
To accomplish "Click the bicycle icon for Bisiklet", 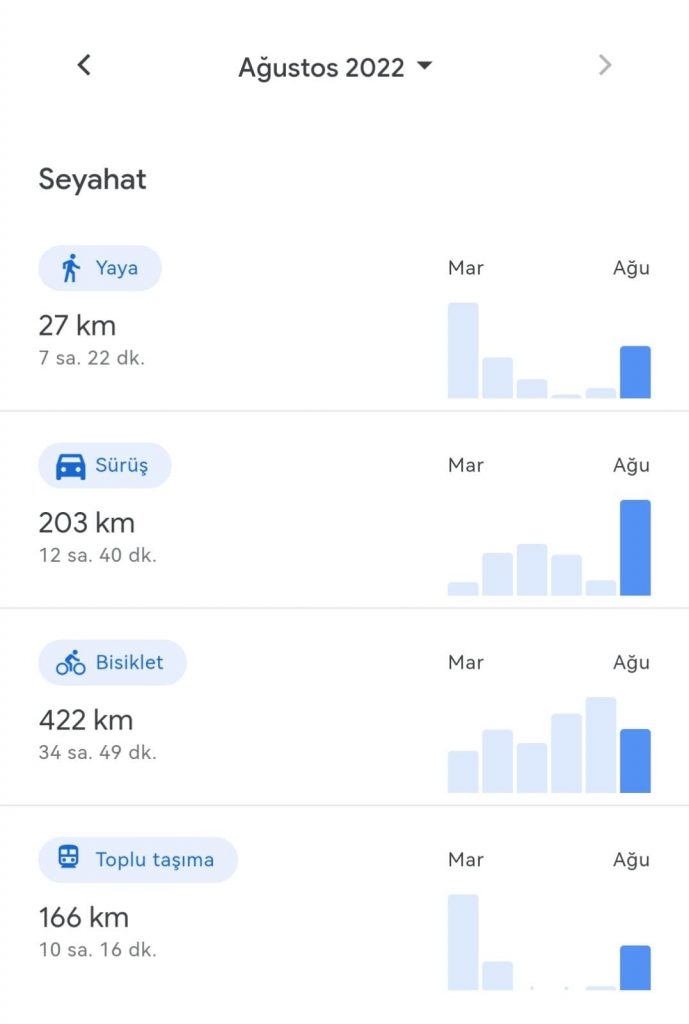I will click(x=71, y=662).
